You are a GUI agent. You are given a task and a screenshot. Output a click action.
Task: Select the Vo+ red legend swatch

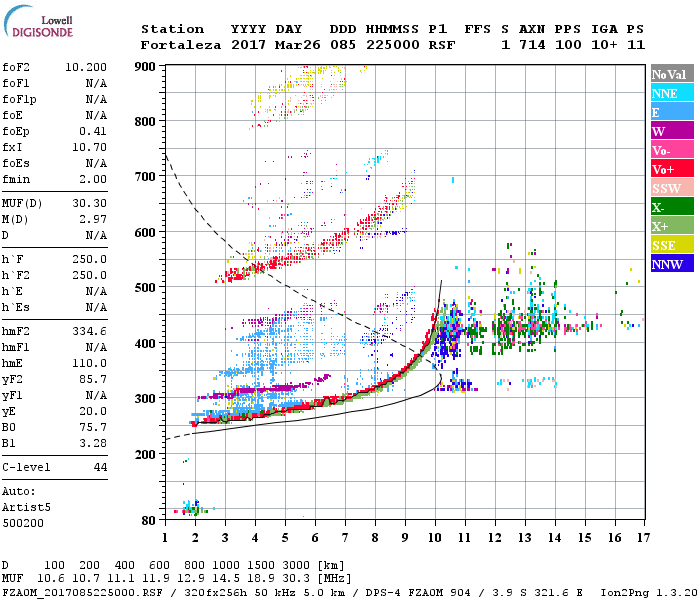coord(672,169)
